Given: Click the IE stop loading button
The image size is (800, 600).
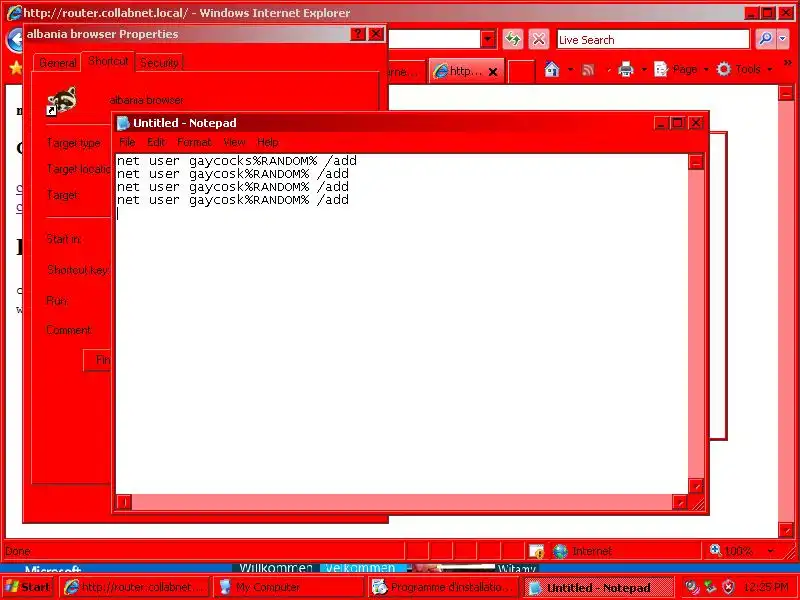Looking at the screenshot, I should (x=538, y=39).
